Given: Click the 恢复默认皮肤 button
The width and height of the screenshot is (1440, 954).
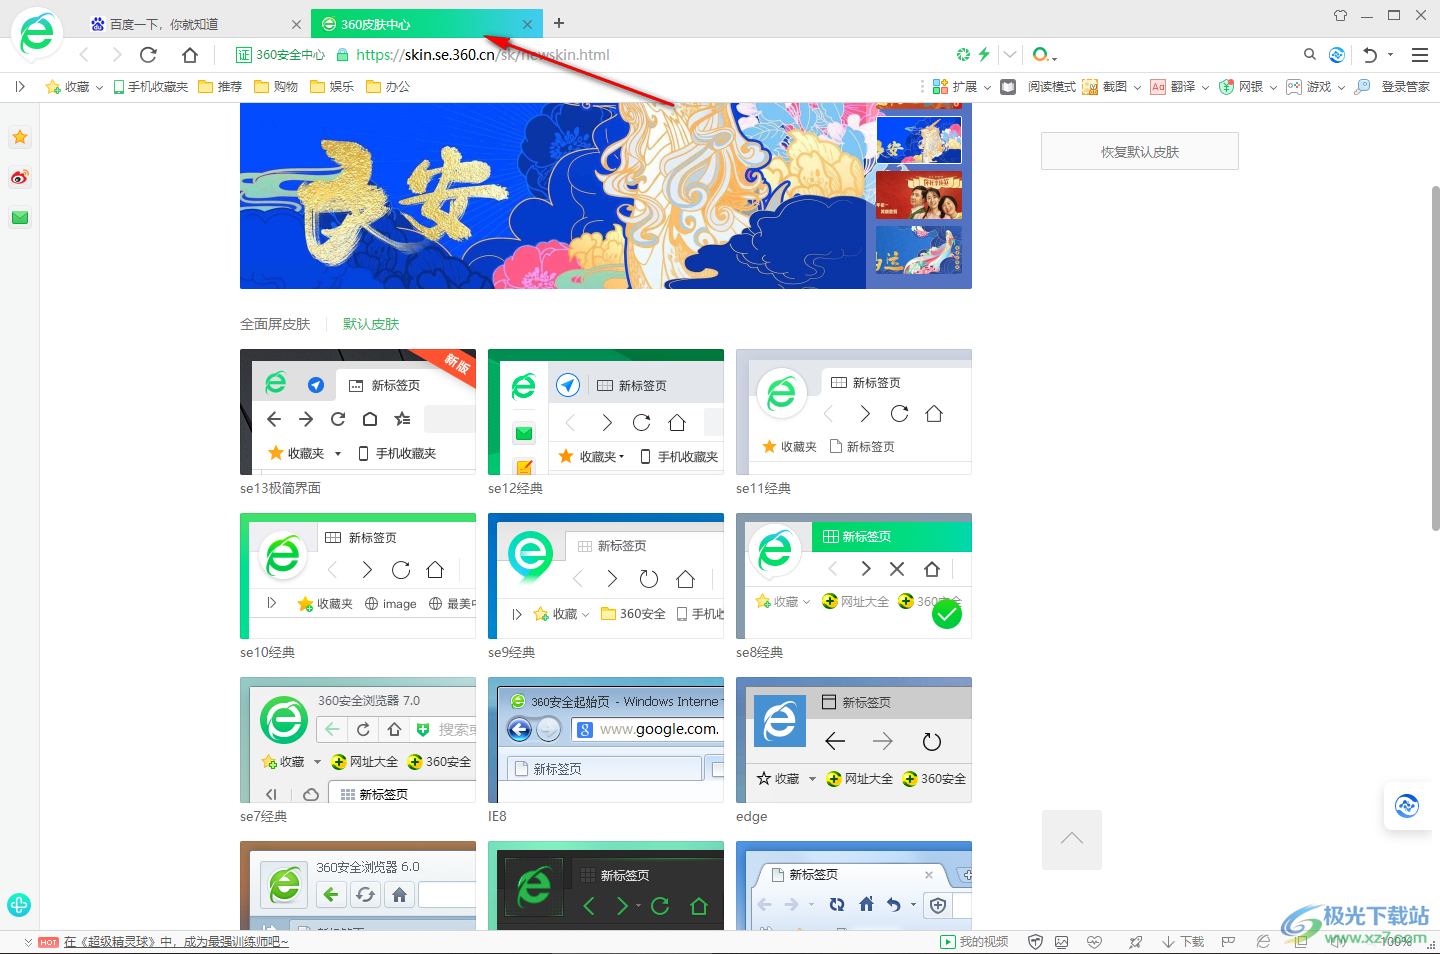Looking at the screenshot, I should pyautogui.click(x=1140, y=151).
